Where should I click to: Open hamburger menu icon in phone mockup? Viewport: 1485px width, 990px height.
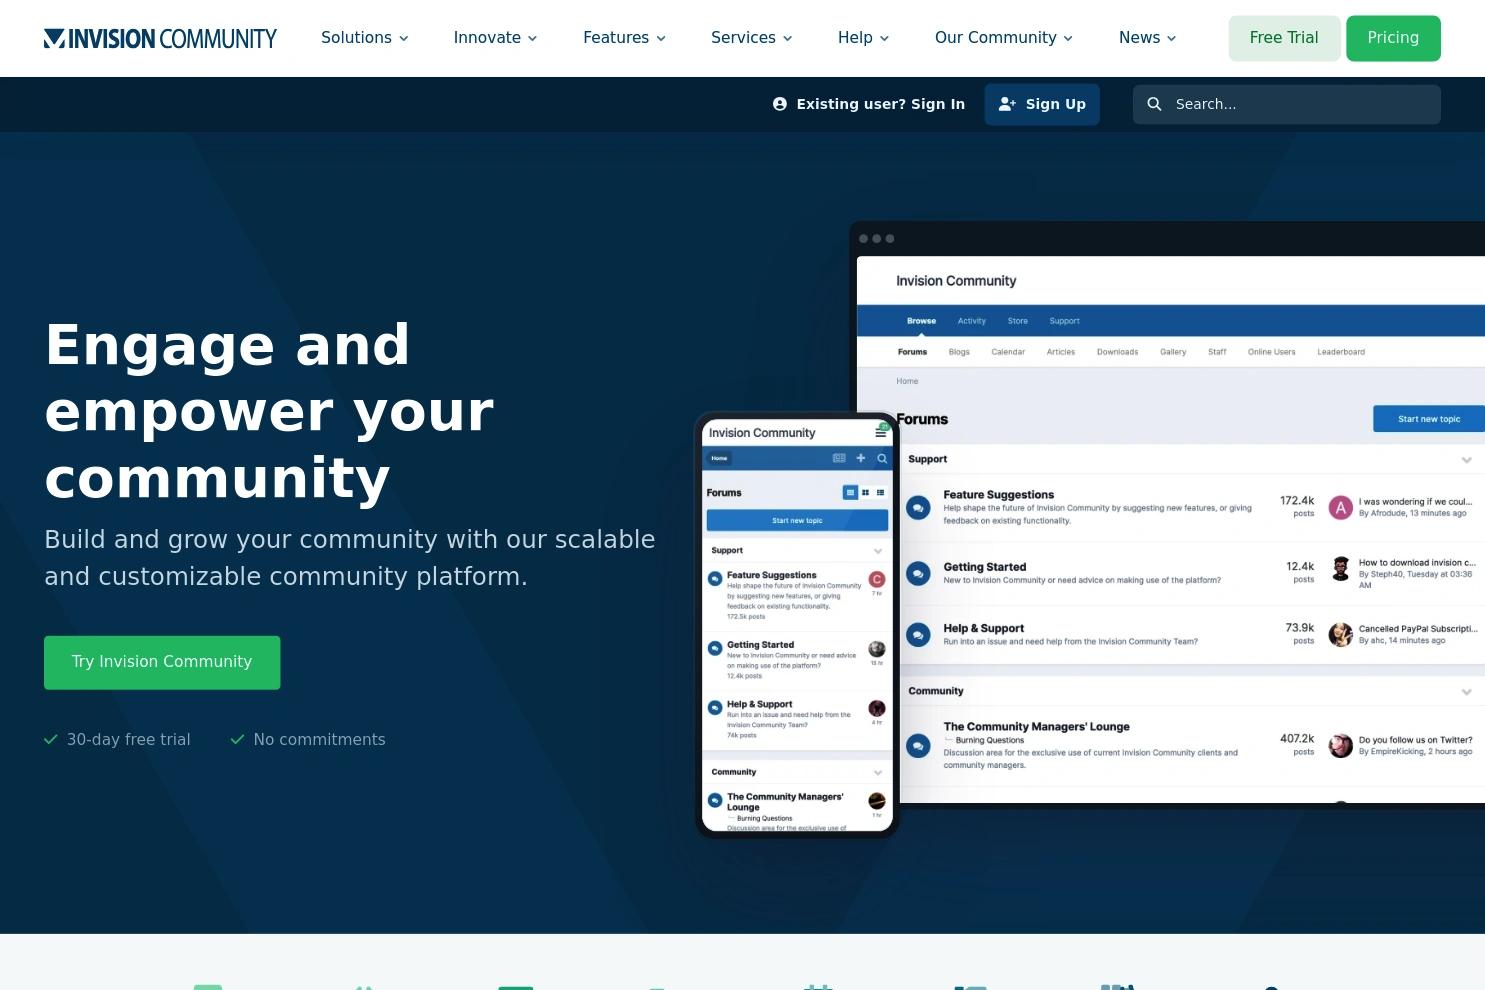[881, 432]
